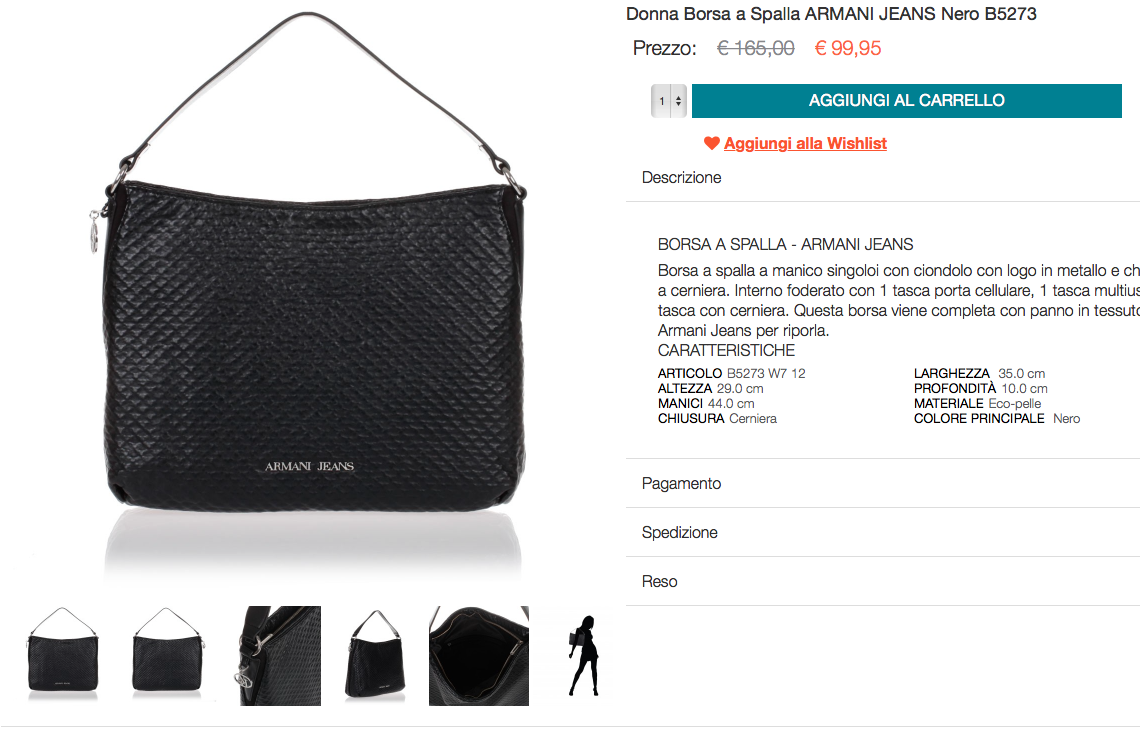Click the red heart wishlist icon
1140x734 pixels.
[711, 143]
